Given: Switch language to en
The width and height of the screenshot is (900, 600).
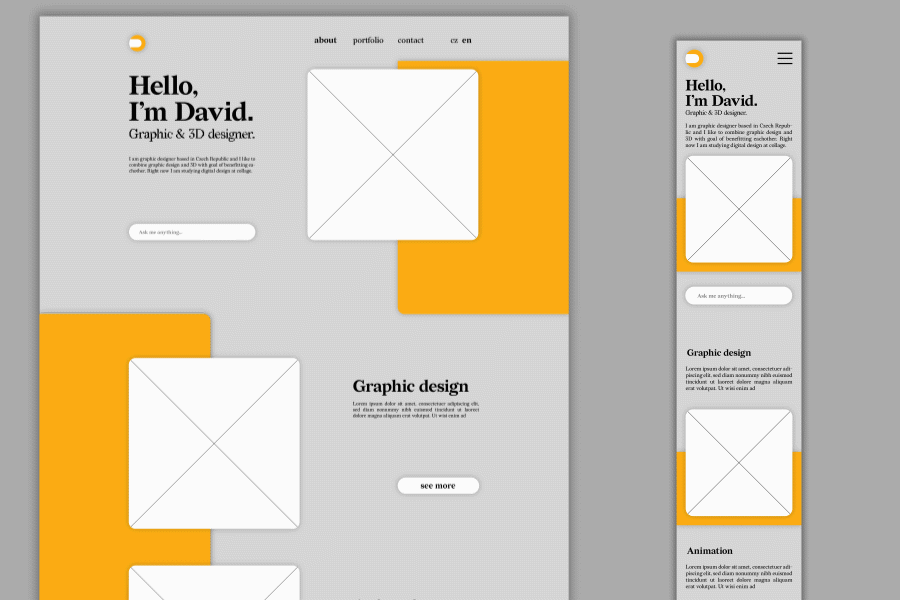Looking at the screenshot, I should [467, 41].
